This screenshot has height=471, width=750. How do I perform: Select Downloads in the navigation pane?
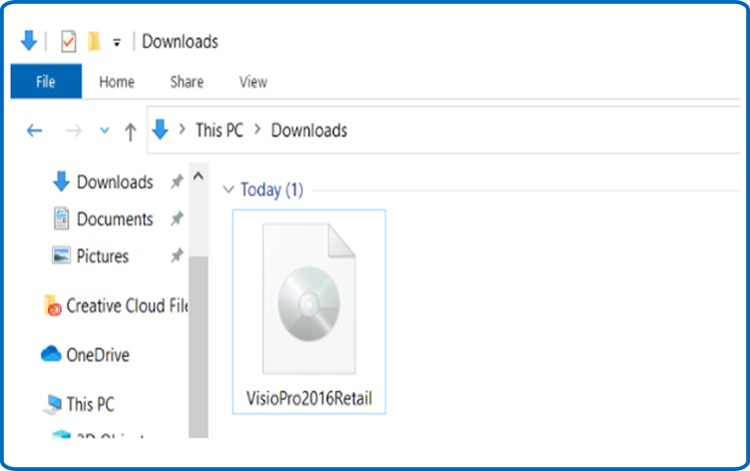(x=115, y=182)
